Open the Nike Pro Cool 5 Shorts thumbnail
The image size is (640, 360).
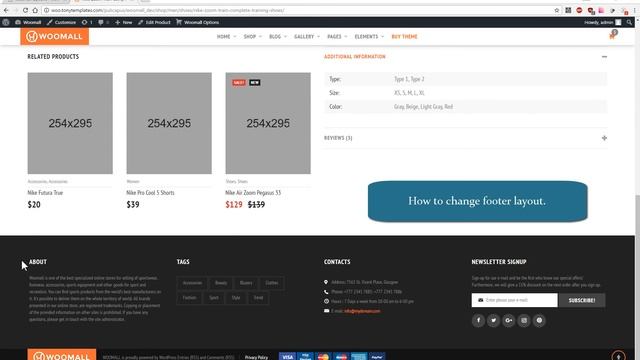click(169, 123)
